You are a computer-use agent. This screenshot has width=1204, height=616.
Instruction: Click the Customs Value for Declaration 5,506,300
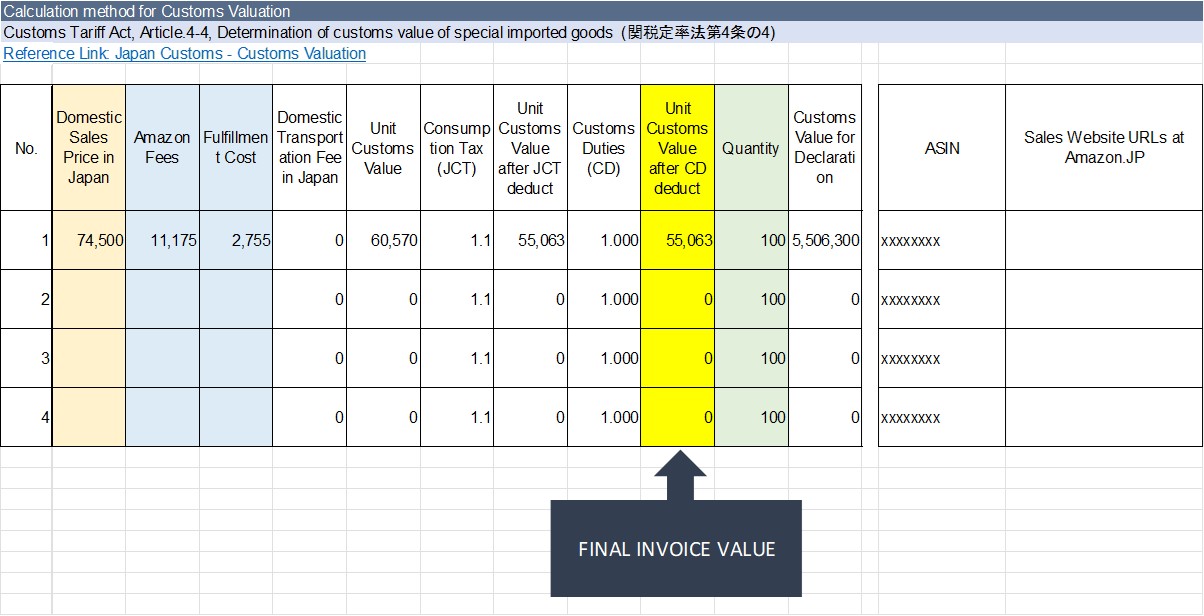pos(823,241)
